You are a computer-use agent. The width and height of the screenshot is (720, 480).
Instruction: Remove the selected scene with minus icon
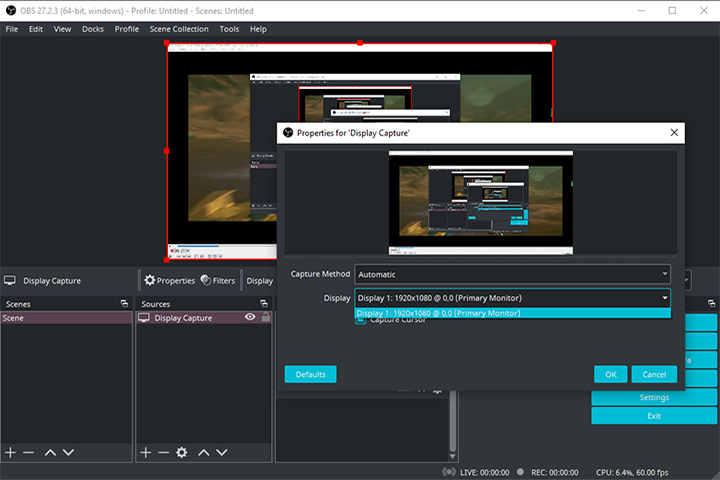point(28,453)
